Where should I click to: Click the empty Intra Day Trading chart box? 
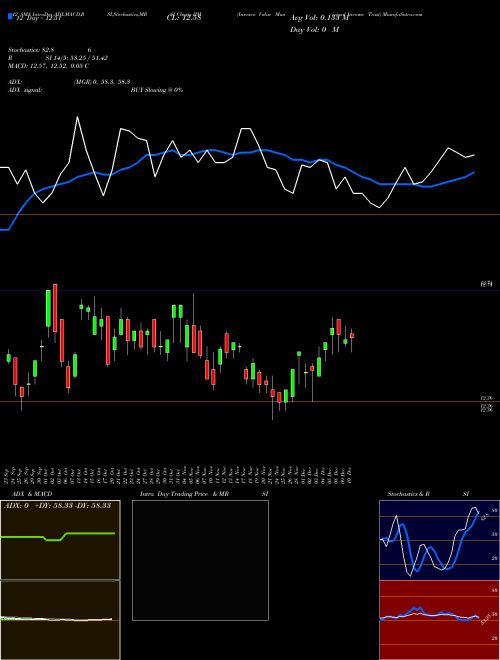pyautogui.click(x=200, y=560)
